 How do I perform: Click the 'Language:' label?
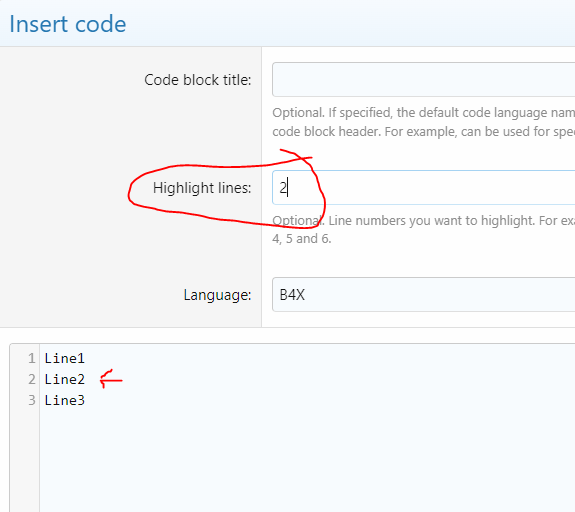coord(217,295)
